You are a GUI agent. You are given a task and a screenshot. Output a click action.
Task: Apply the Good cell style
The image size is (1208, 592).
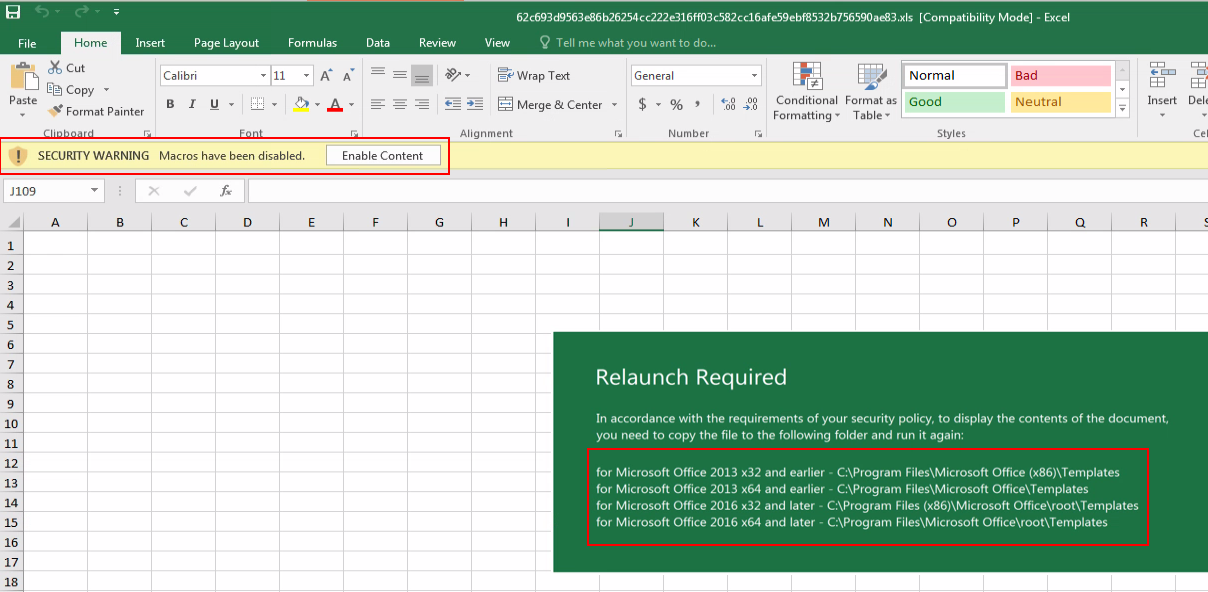pyautogui.click(x=955, y=102)
